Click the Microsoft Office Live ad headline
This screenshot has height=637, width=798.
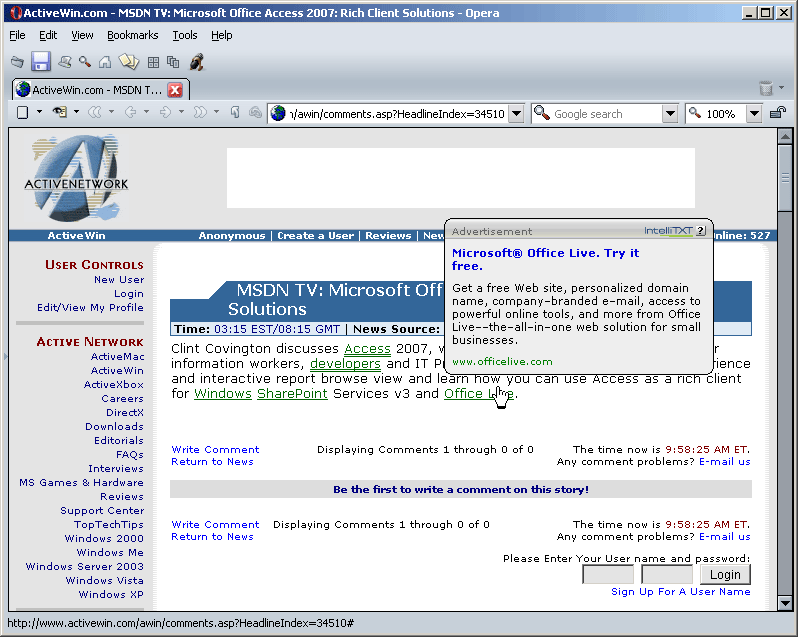[x=545, y=259]
